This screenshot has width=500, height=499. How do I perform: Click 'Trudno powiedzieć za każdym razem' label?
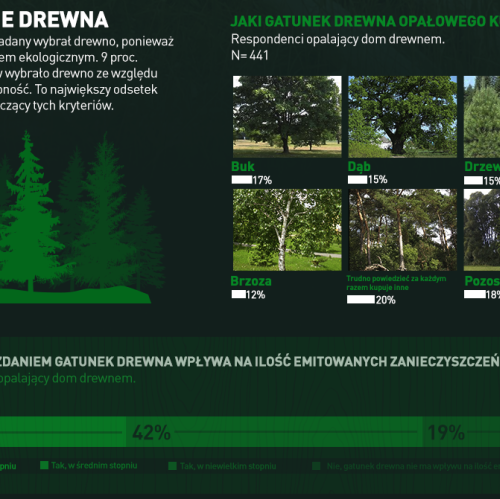click(396, 283)
